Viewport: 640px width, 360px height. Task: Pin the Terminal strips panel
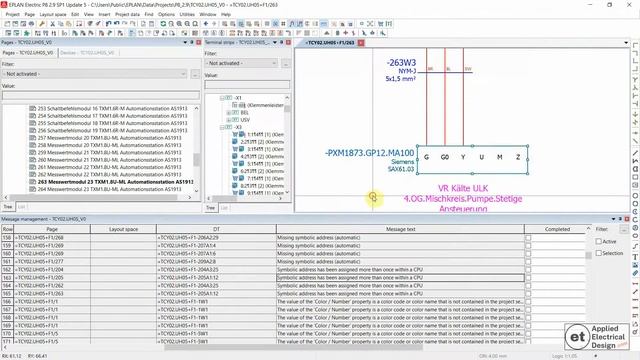[282, 42]
